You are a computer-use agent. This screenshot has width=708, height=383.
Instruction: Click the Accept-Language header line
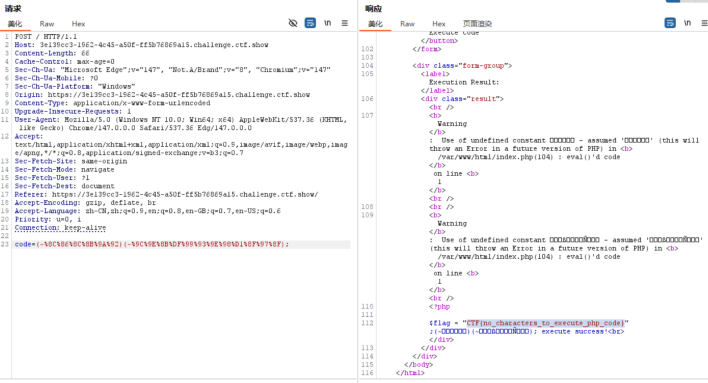pyautogui.click(x=148, y=211)
